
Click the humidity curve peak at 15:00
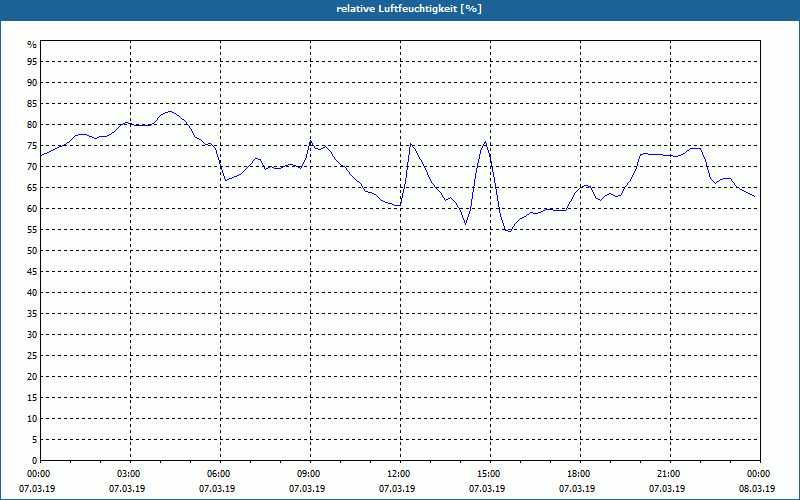coord(485,142)
